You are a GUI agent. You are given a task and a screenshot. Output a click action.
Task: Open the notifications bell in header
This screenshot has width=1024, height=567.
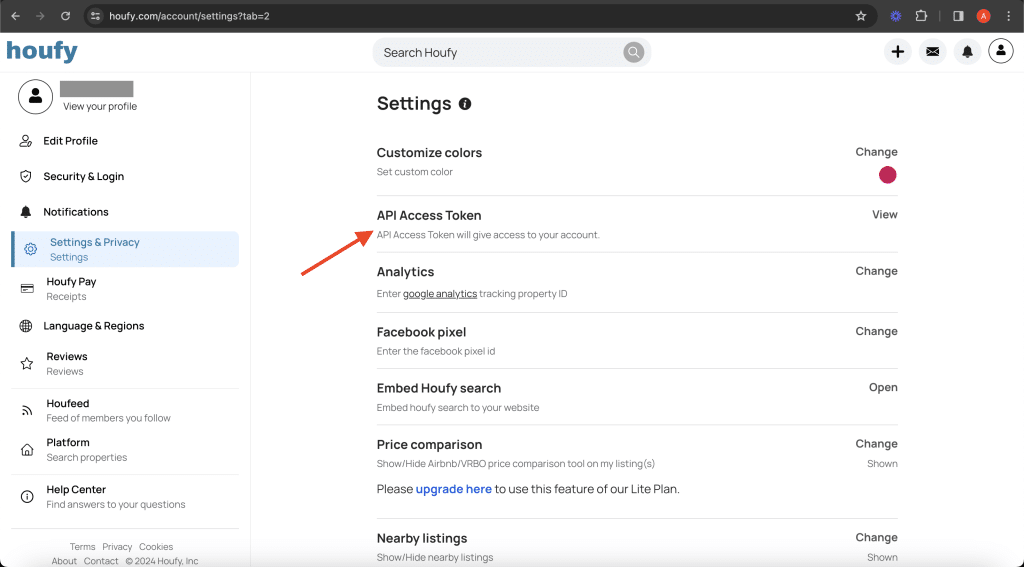[967, 52]
